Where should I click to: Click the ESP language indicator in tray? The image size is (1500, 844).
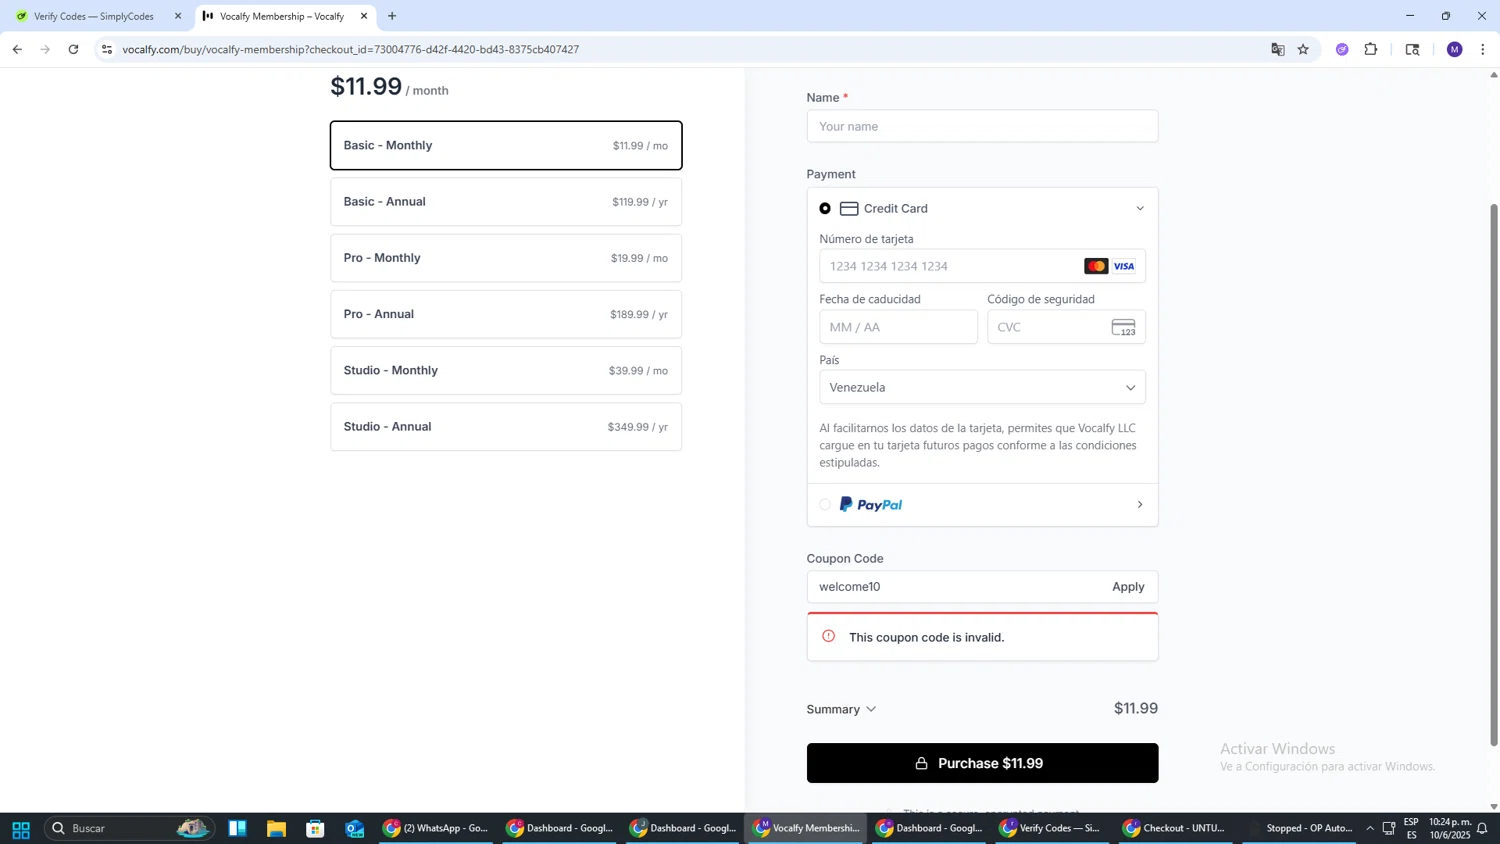click(1411, 828)
